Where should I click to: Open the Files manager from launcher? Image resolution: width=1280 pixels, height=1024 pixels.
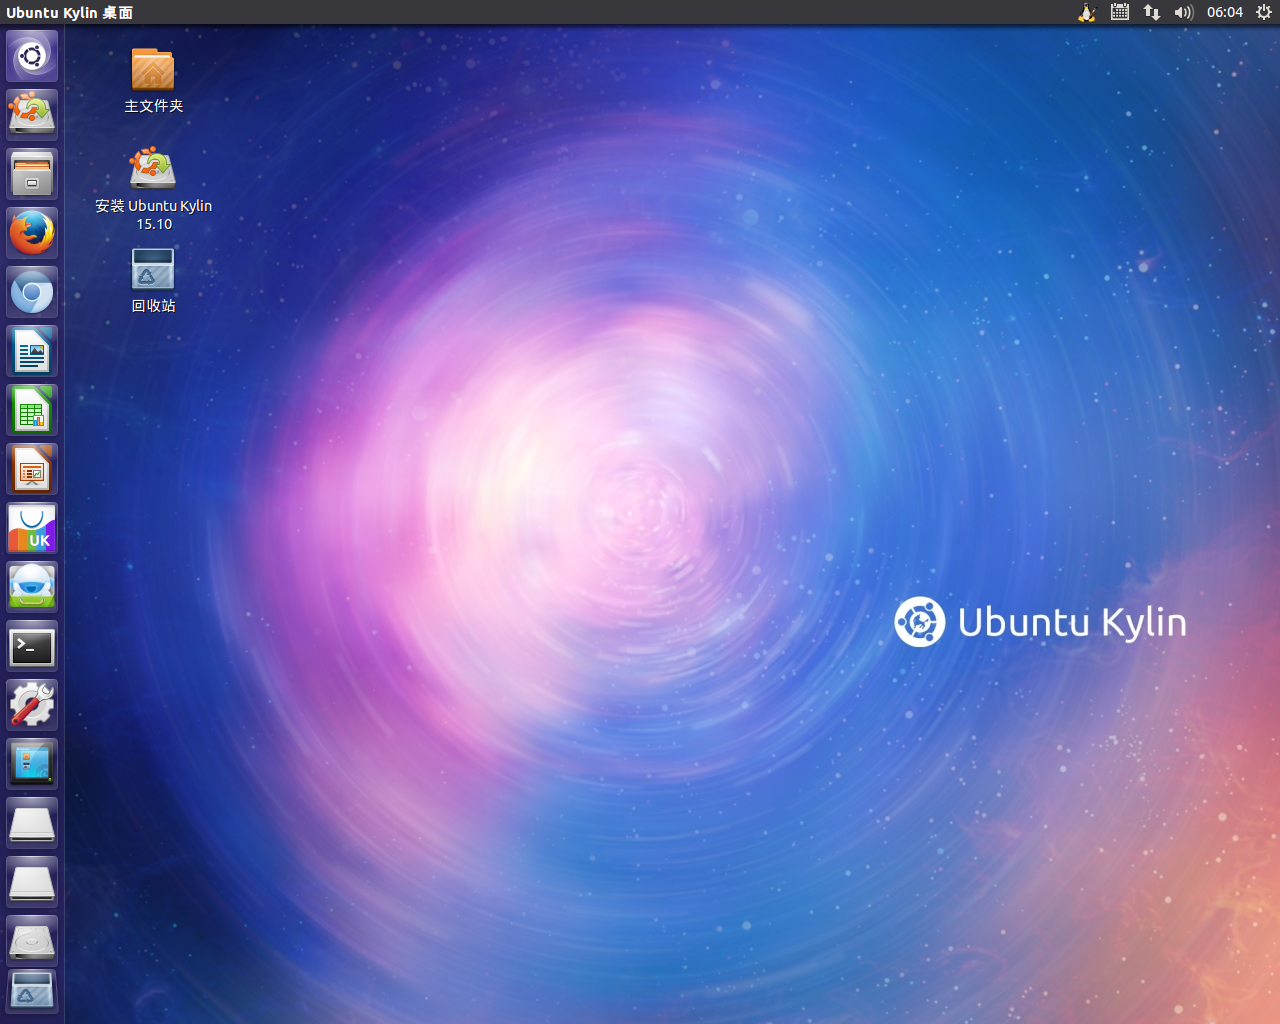pyautogui.click(x=32, y=174)
